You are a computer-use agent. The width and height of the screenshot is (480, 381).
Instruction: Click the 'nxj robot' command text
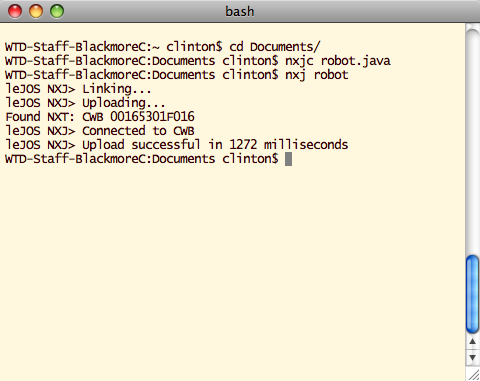pyautogui.click(x=317, y=75)
